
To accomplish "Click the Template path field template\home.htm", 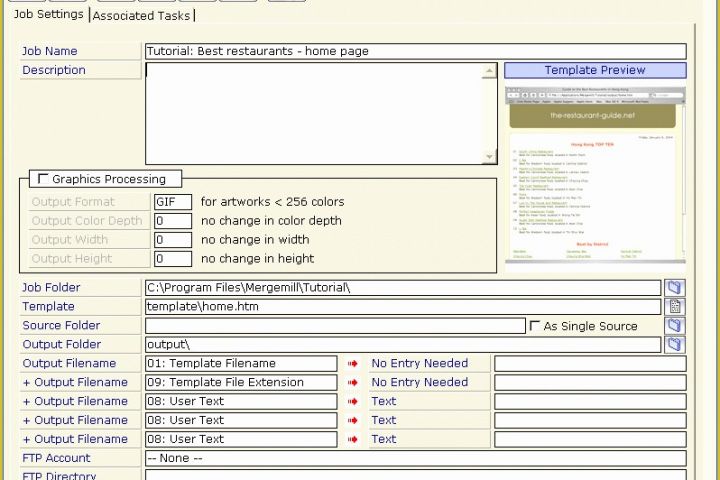I will pyautogui.click(x=403, y=306).
